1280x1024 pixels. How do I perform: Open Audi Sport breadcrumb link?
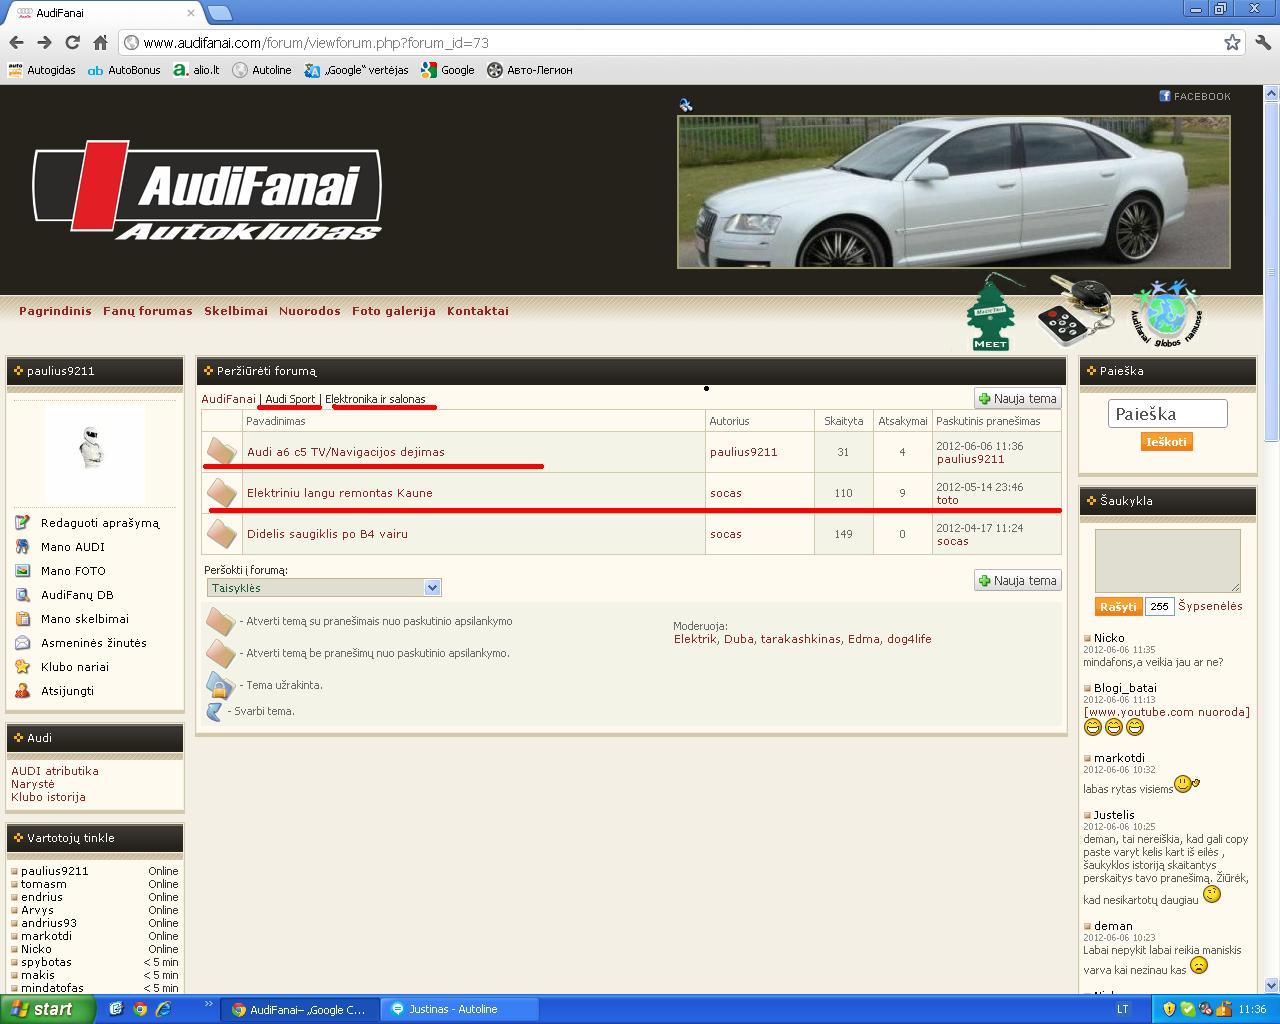pyautogui.click(x=290, y=399)
